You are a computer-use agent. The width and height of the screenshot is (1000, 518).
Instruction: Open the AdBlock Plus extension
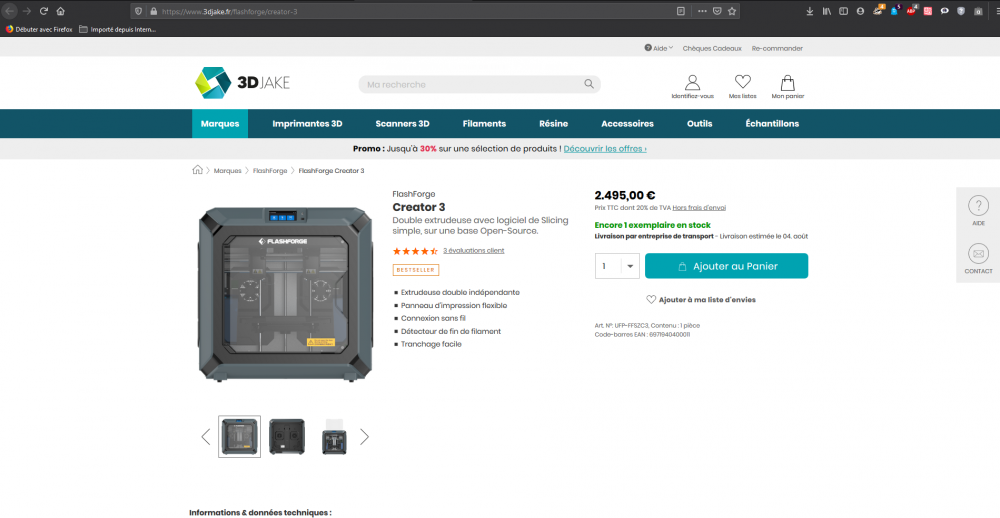(911, 11)
